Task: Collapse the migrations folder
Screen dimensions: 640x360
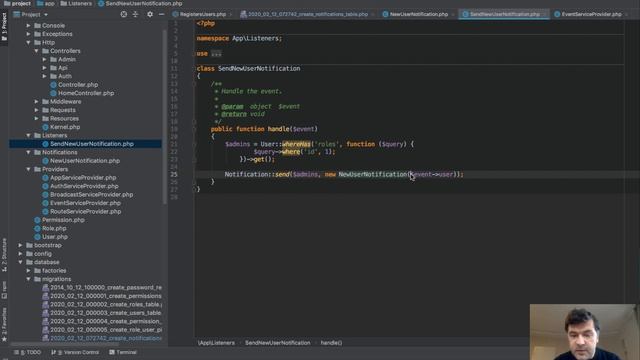Action: point(29,279)
